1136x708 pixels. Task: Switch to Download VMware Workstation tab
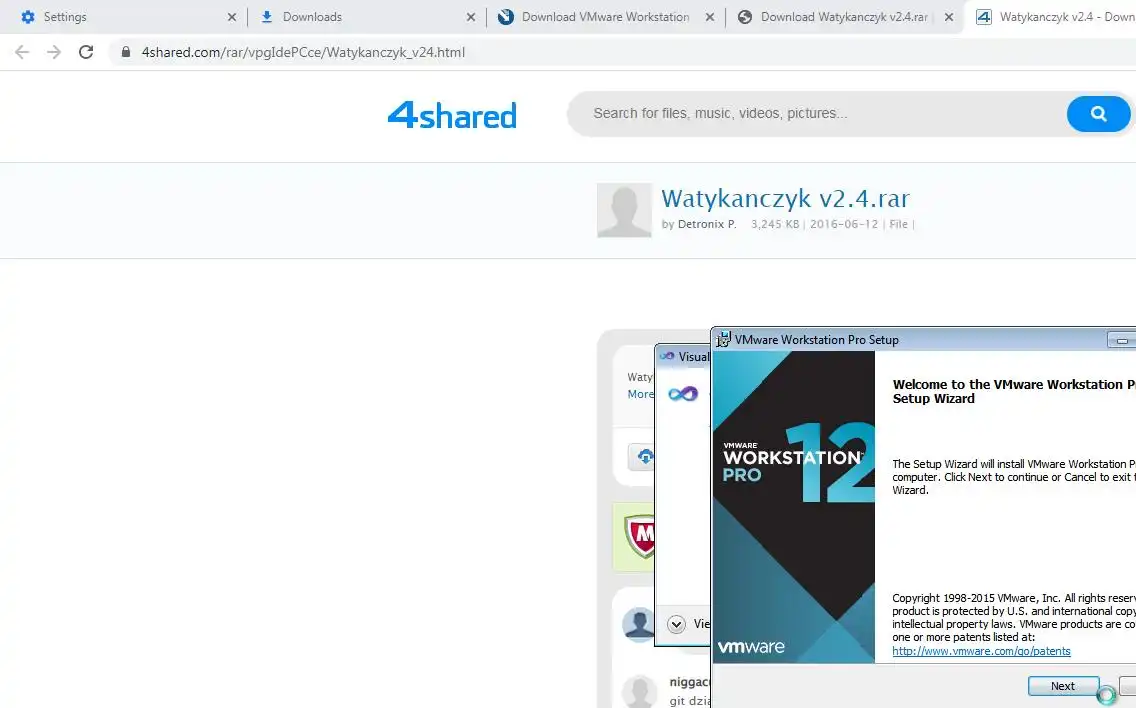point(605,17)
